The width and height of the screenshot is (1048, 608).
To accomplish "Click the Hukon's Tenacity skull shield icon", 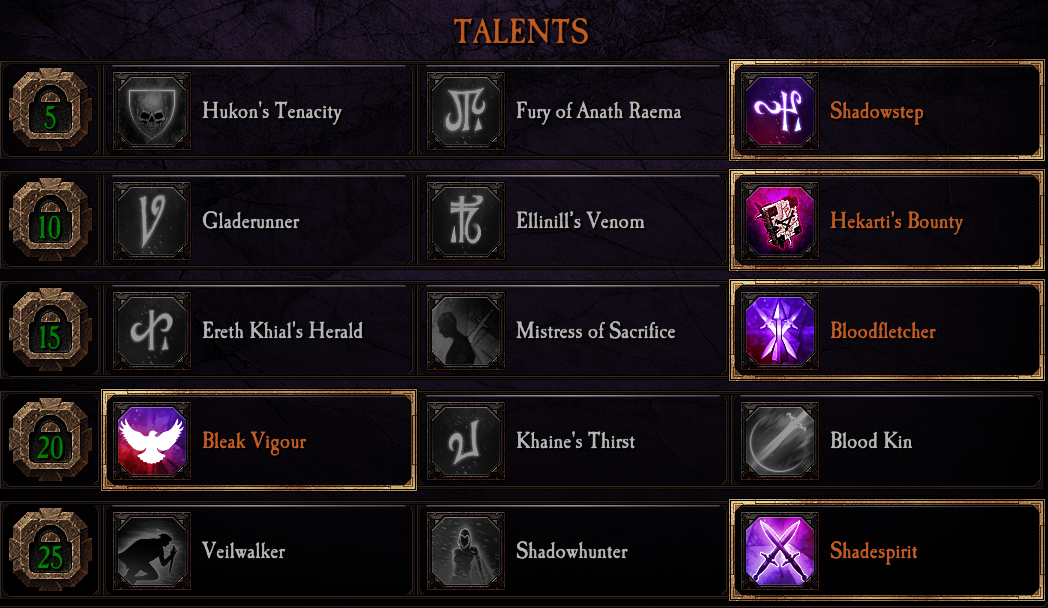I will (152, 111).
